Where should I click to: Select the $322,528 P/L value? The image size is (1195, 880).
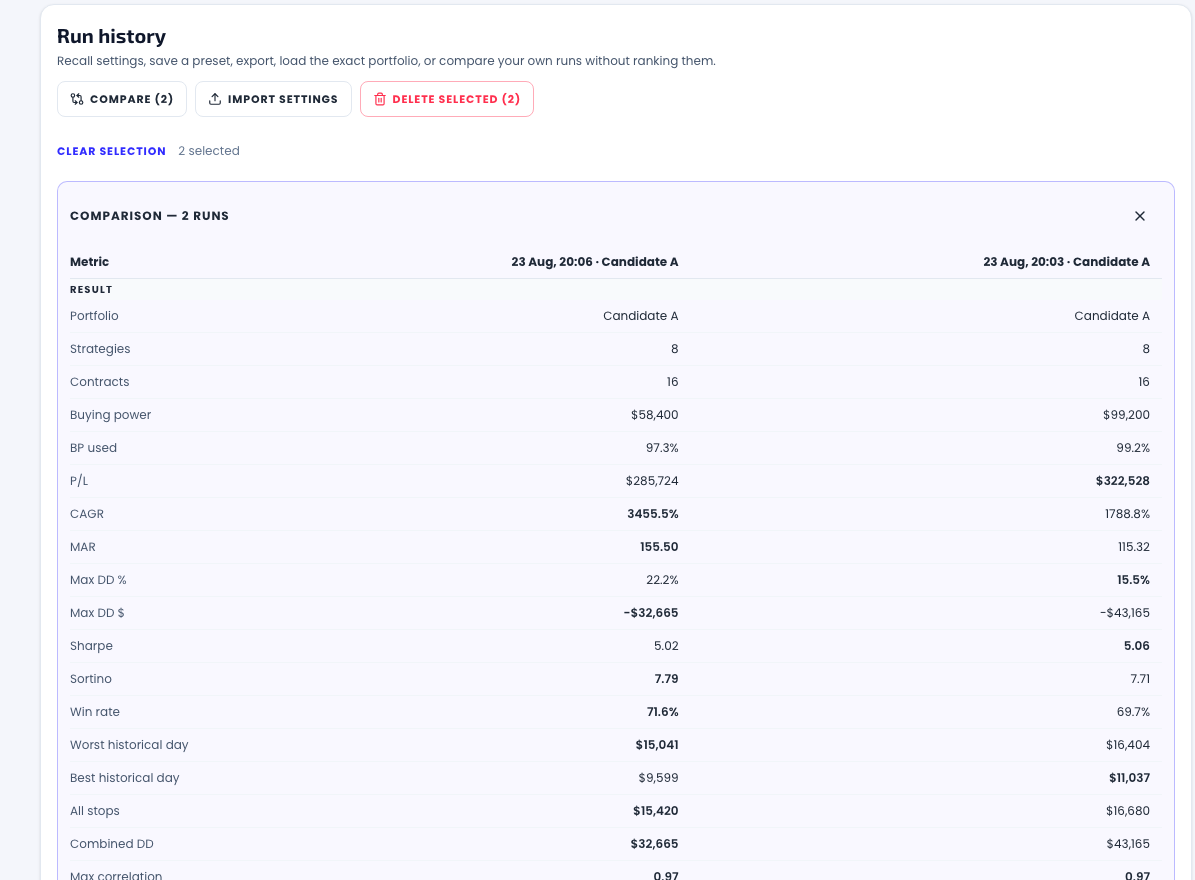click(1123, 481)
